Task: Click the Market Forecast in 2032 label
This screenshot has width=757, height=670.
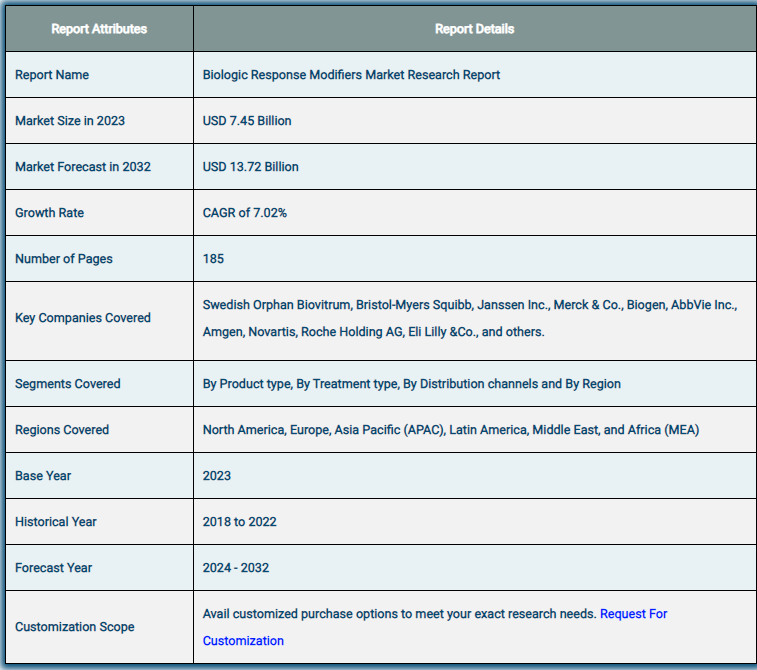Action: (83, 167)
